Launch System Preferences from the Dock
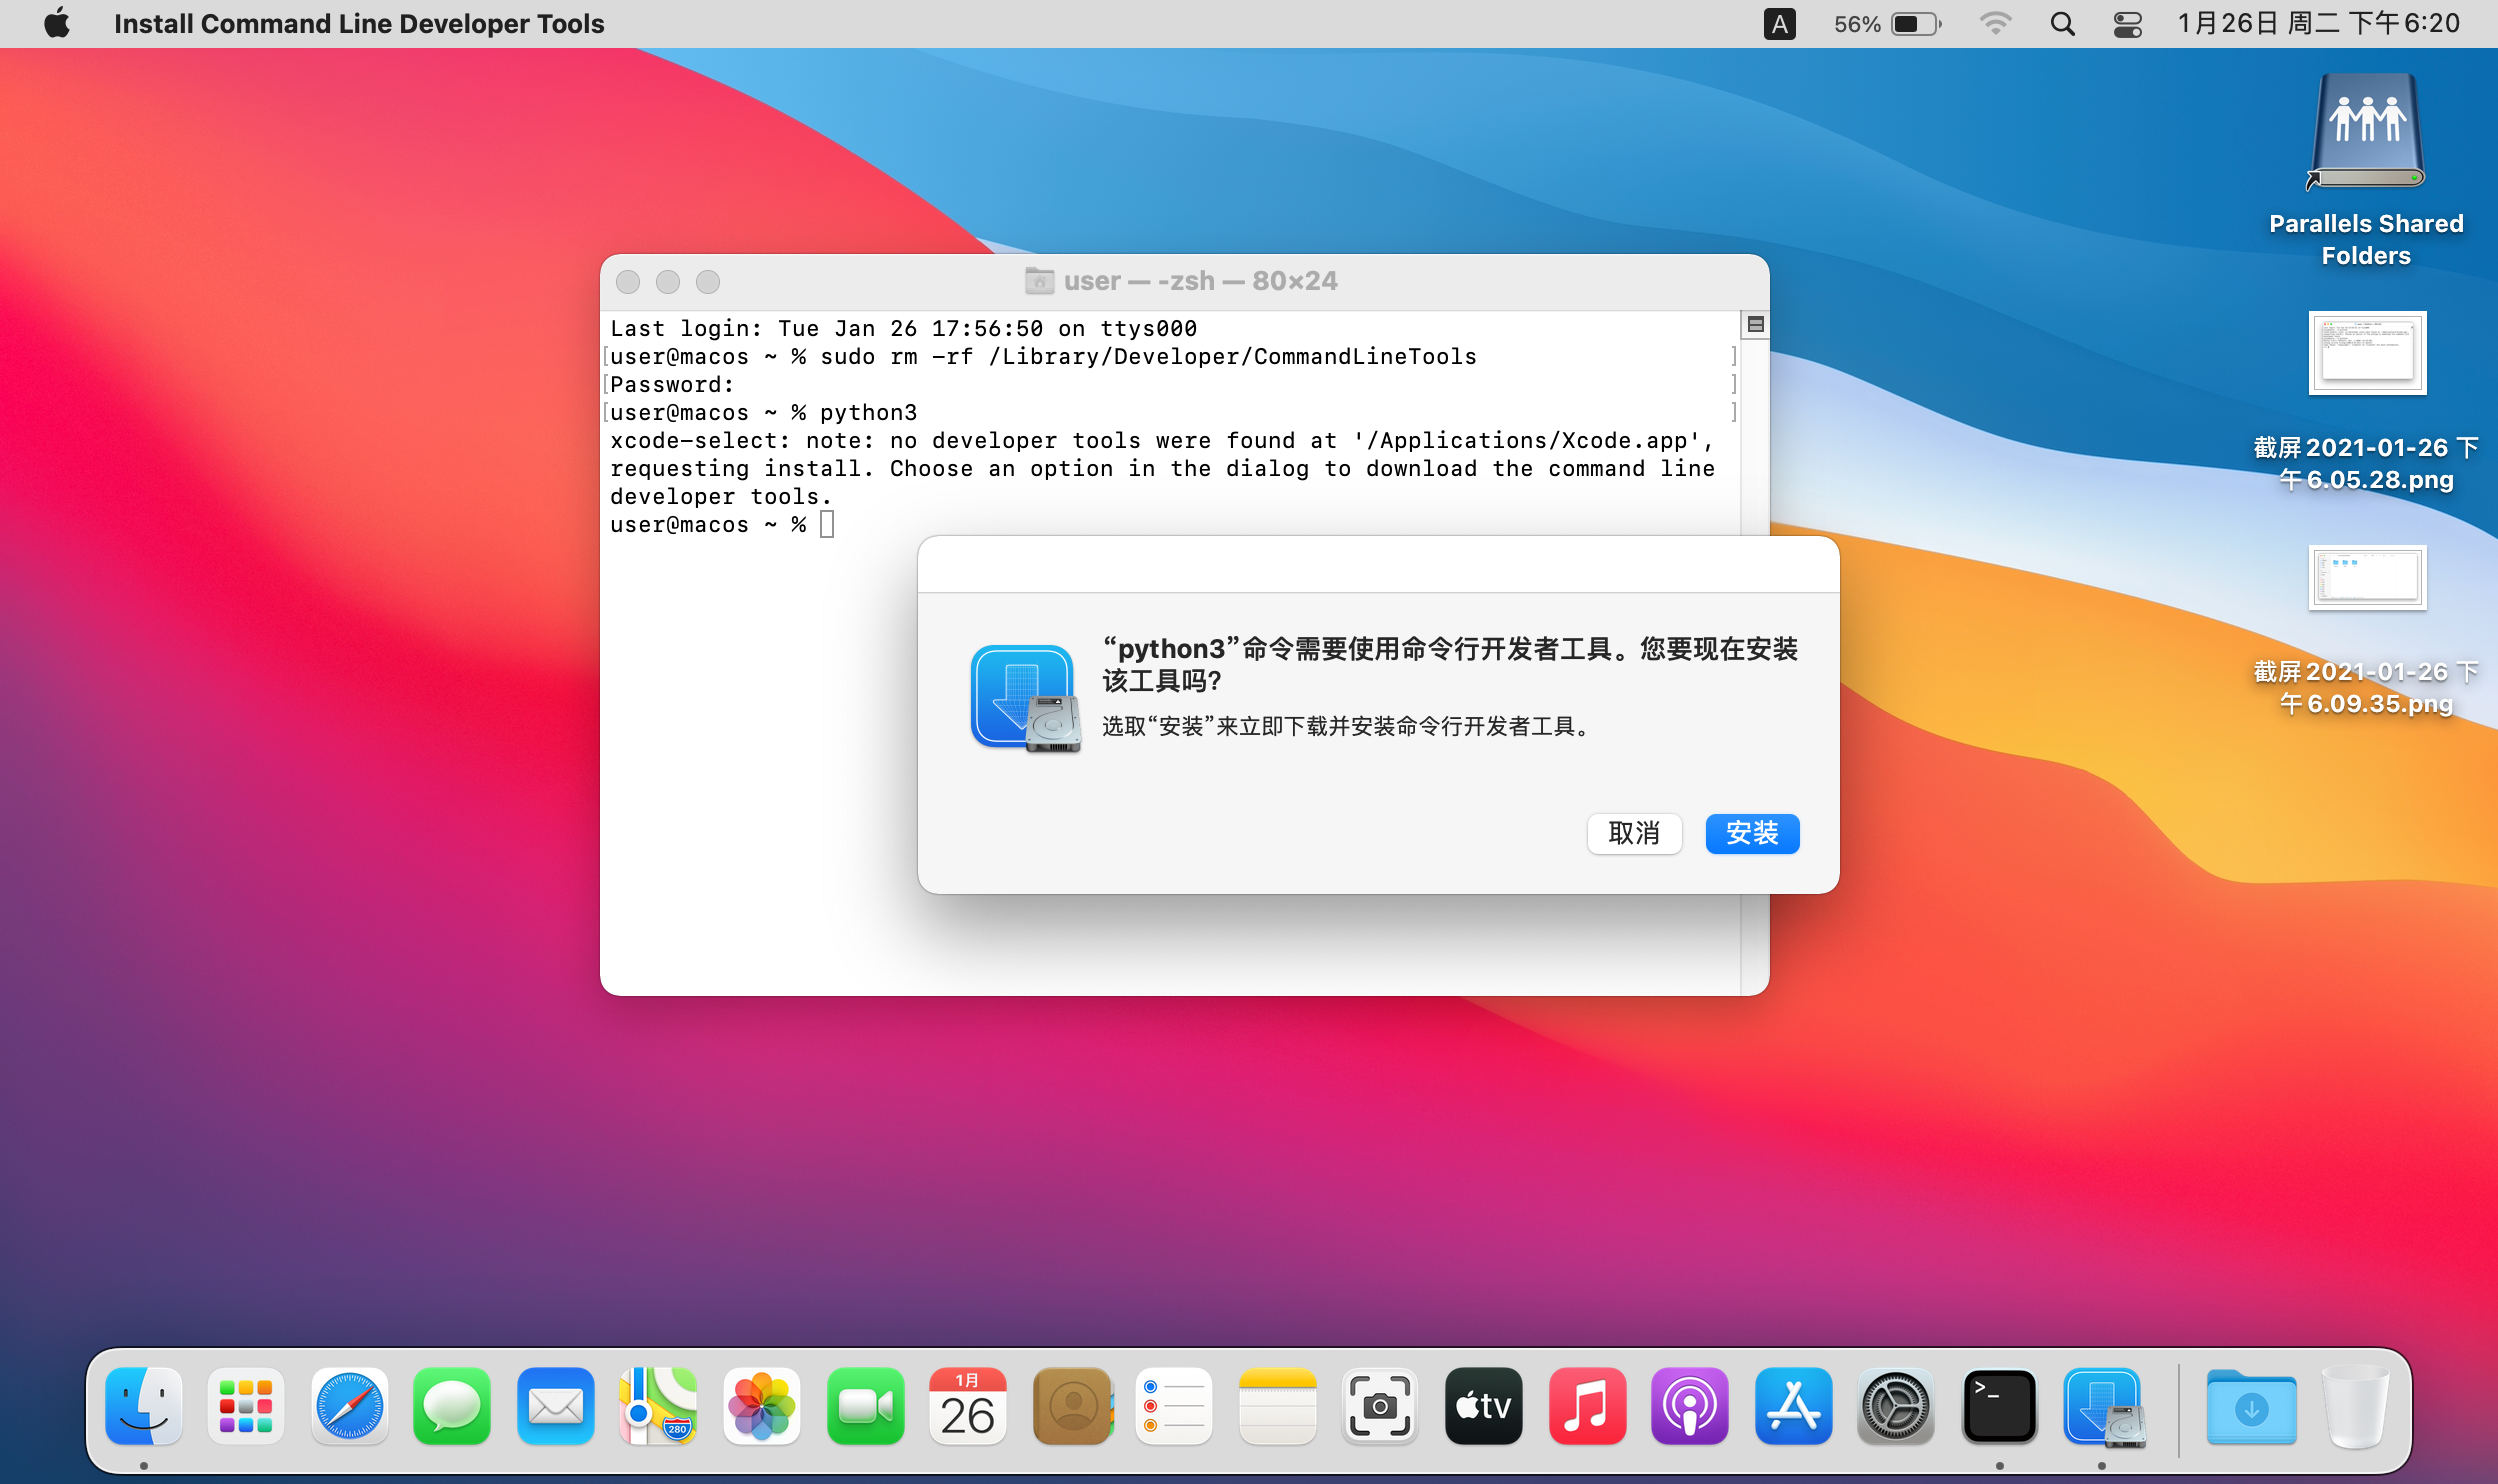Image resolution: width=2498 pixels, height=1484 pixels. coord(1897,1406)
